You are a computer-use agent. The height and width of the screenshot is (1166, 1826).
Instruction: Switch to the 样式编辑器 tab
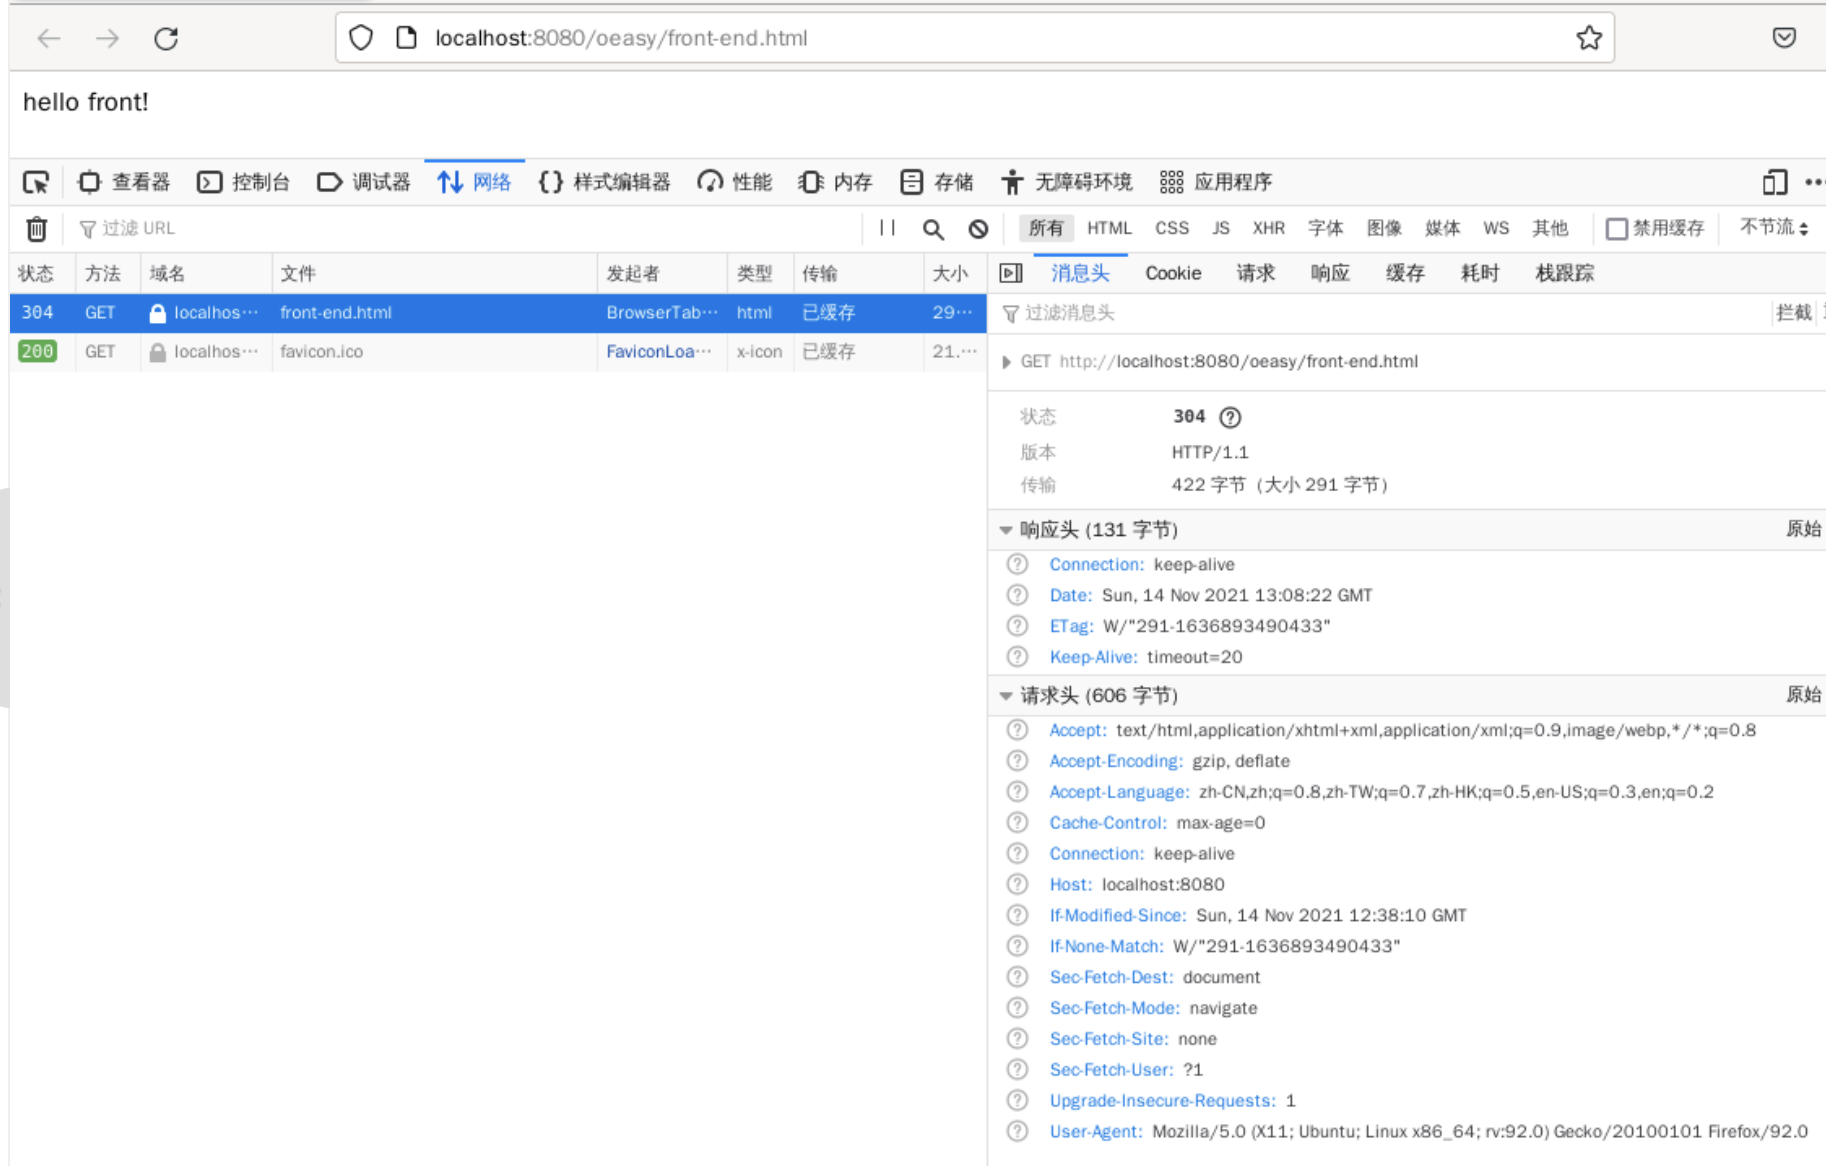[605, 182]
